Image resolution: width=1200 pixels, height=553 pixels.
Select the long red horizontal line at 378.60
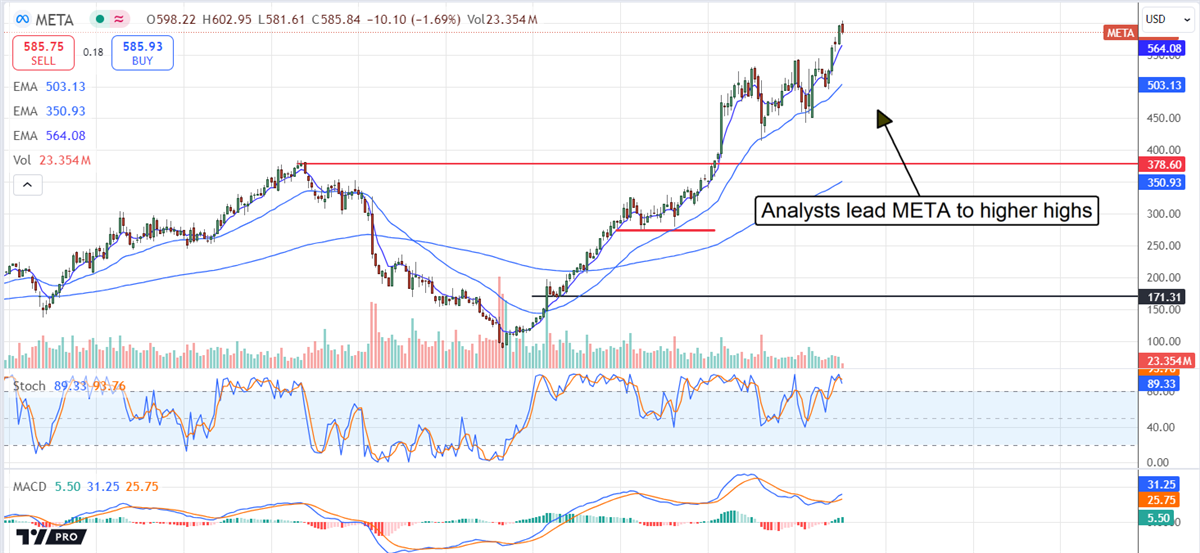[x=721, y=163]
